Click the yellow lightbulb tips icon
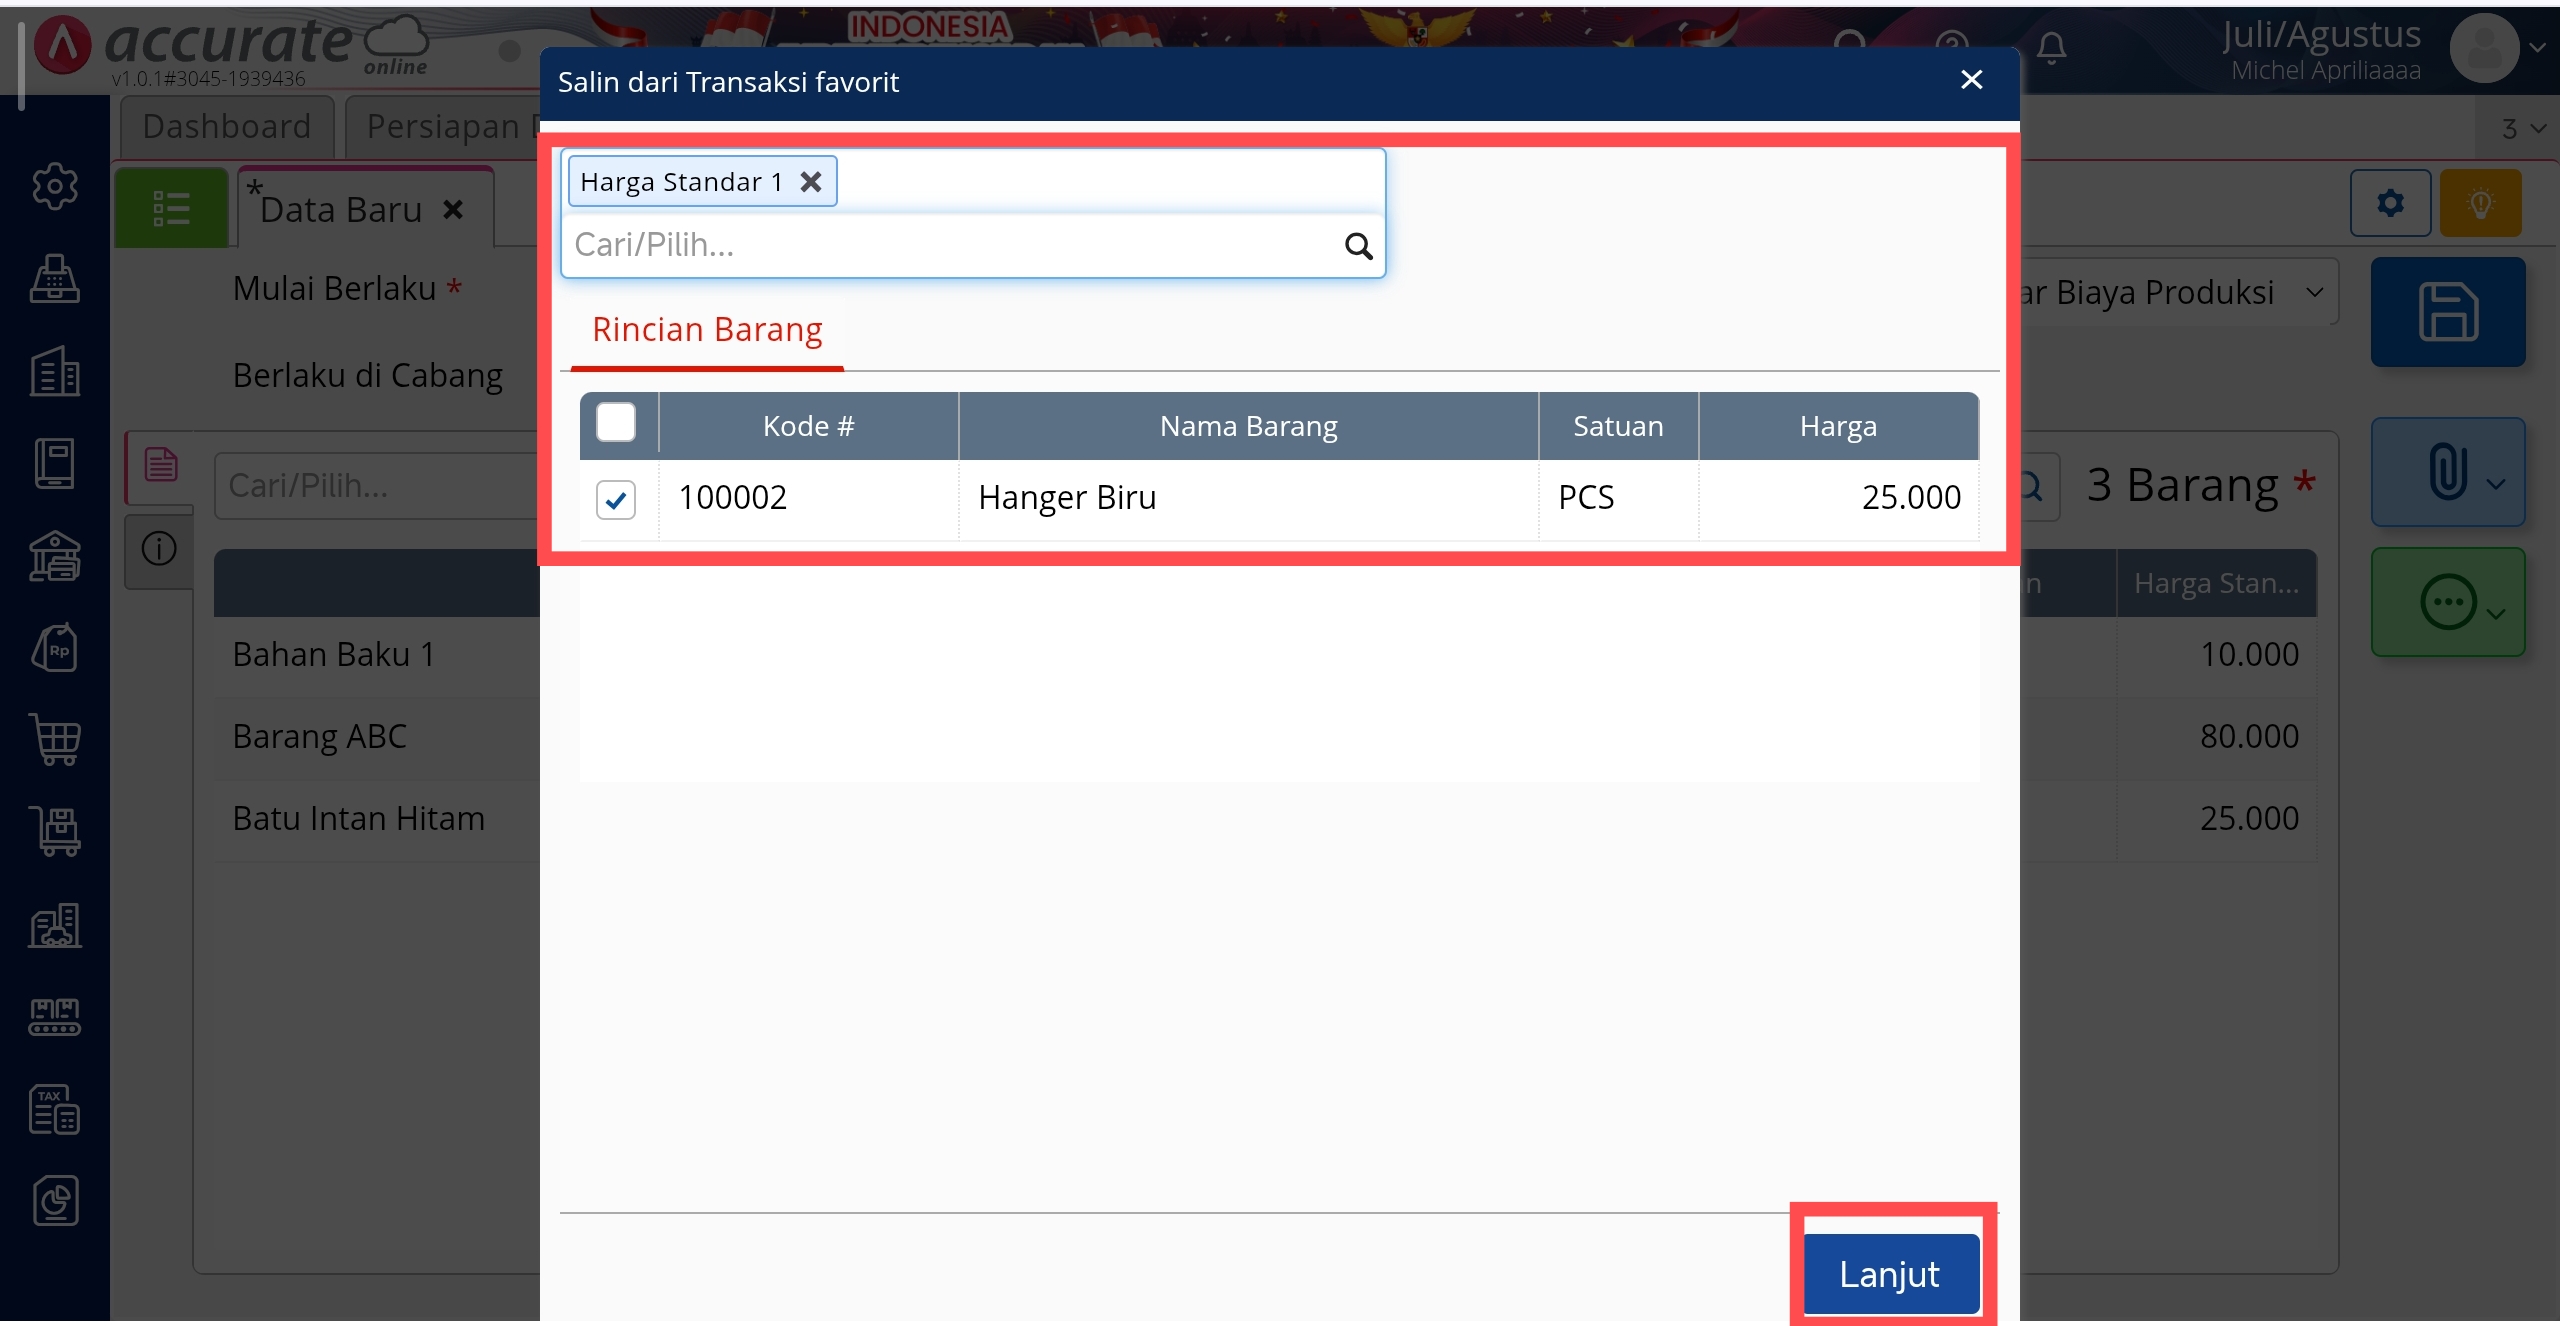The width and height of the screenshot is (2560, 1326). (x=2480, y=203)
